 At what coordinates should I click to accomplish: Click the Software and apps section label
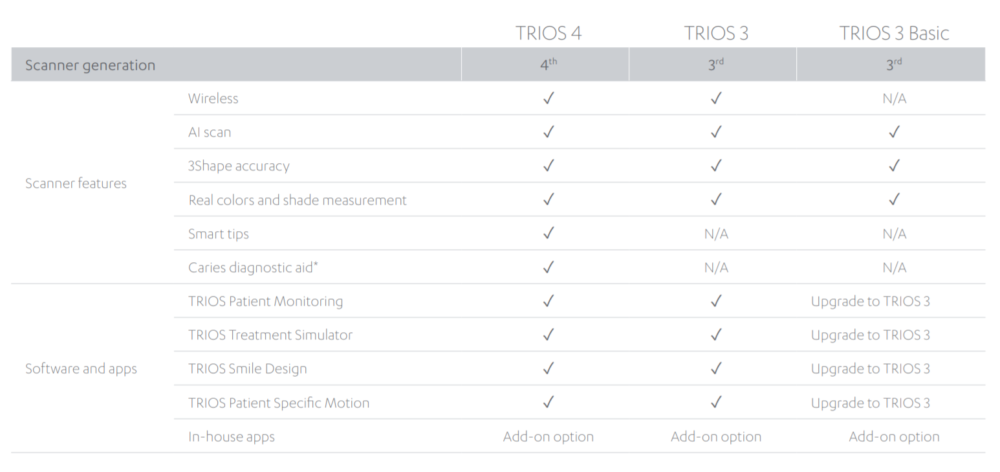[x=81, y=369]
